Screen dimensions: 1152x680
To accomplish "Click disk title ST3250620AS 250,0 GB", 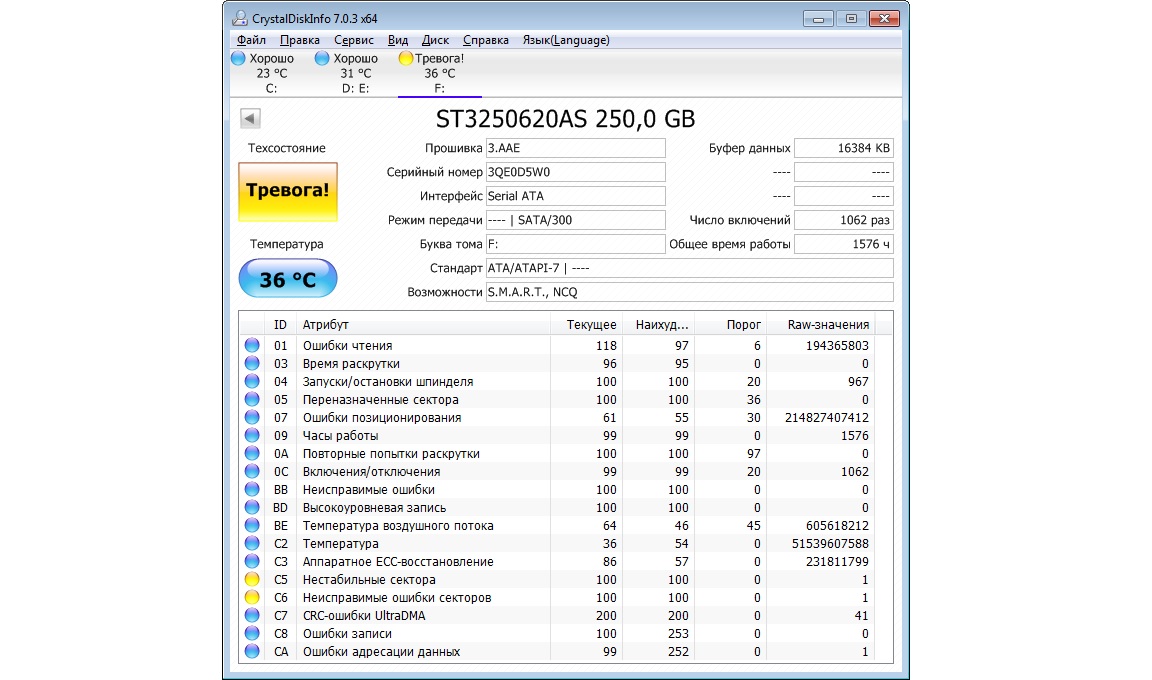I will point(565,119).
